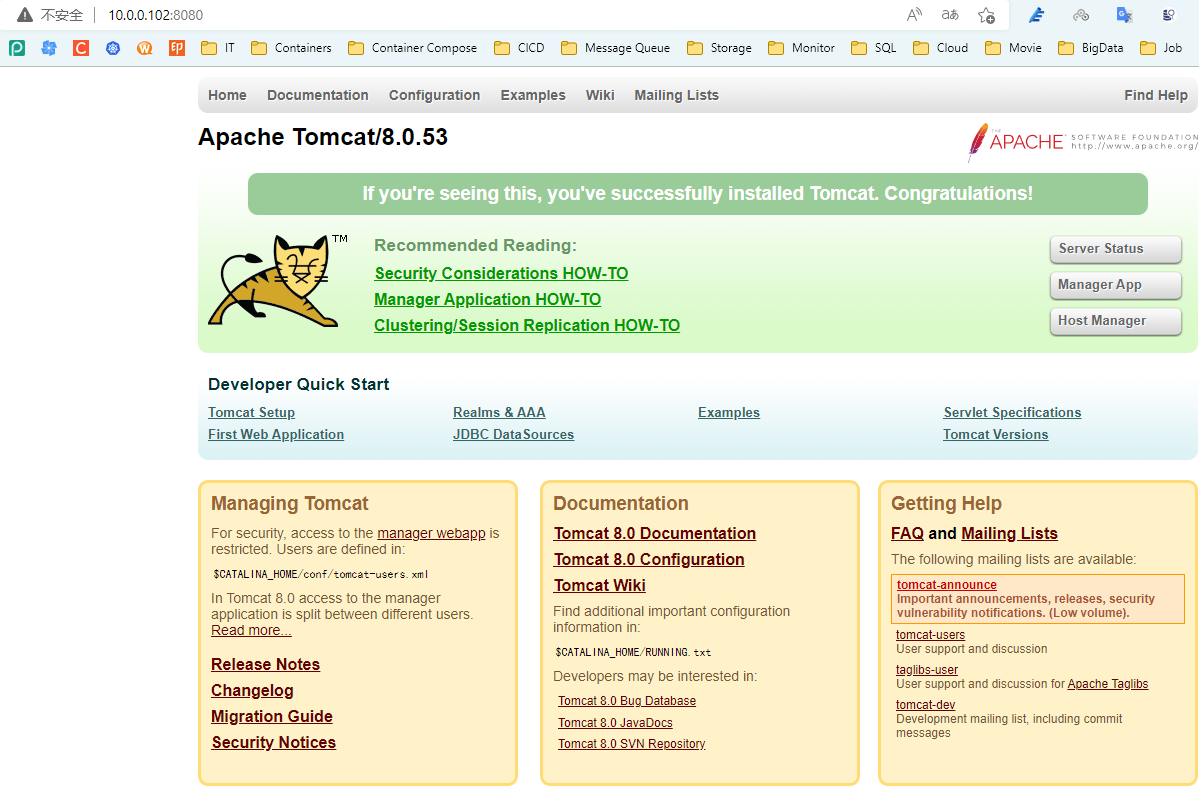Open the Cloud bookmarks folder
1199x793 pixels.
coord(941,48)
